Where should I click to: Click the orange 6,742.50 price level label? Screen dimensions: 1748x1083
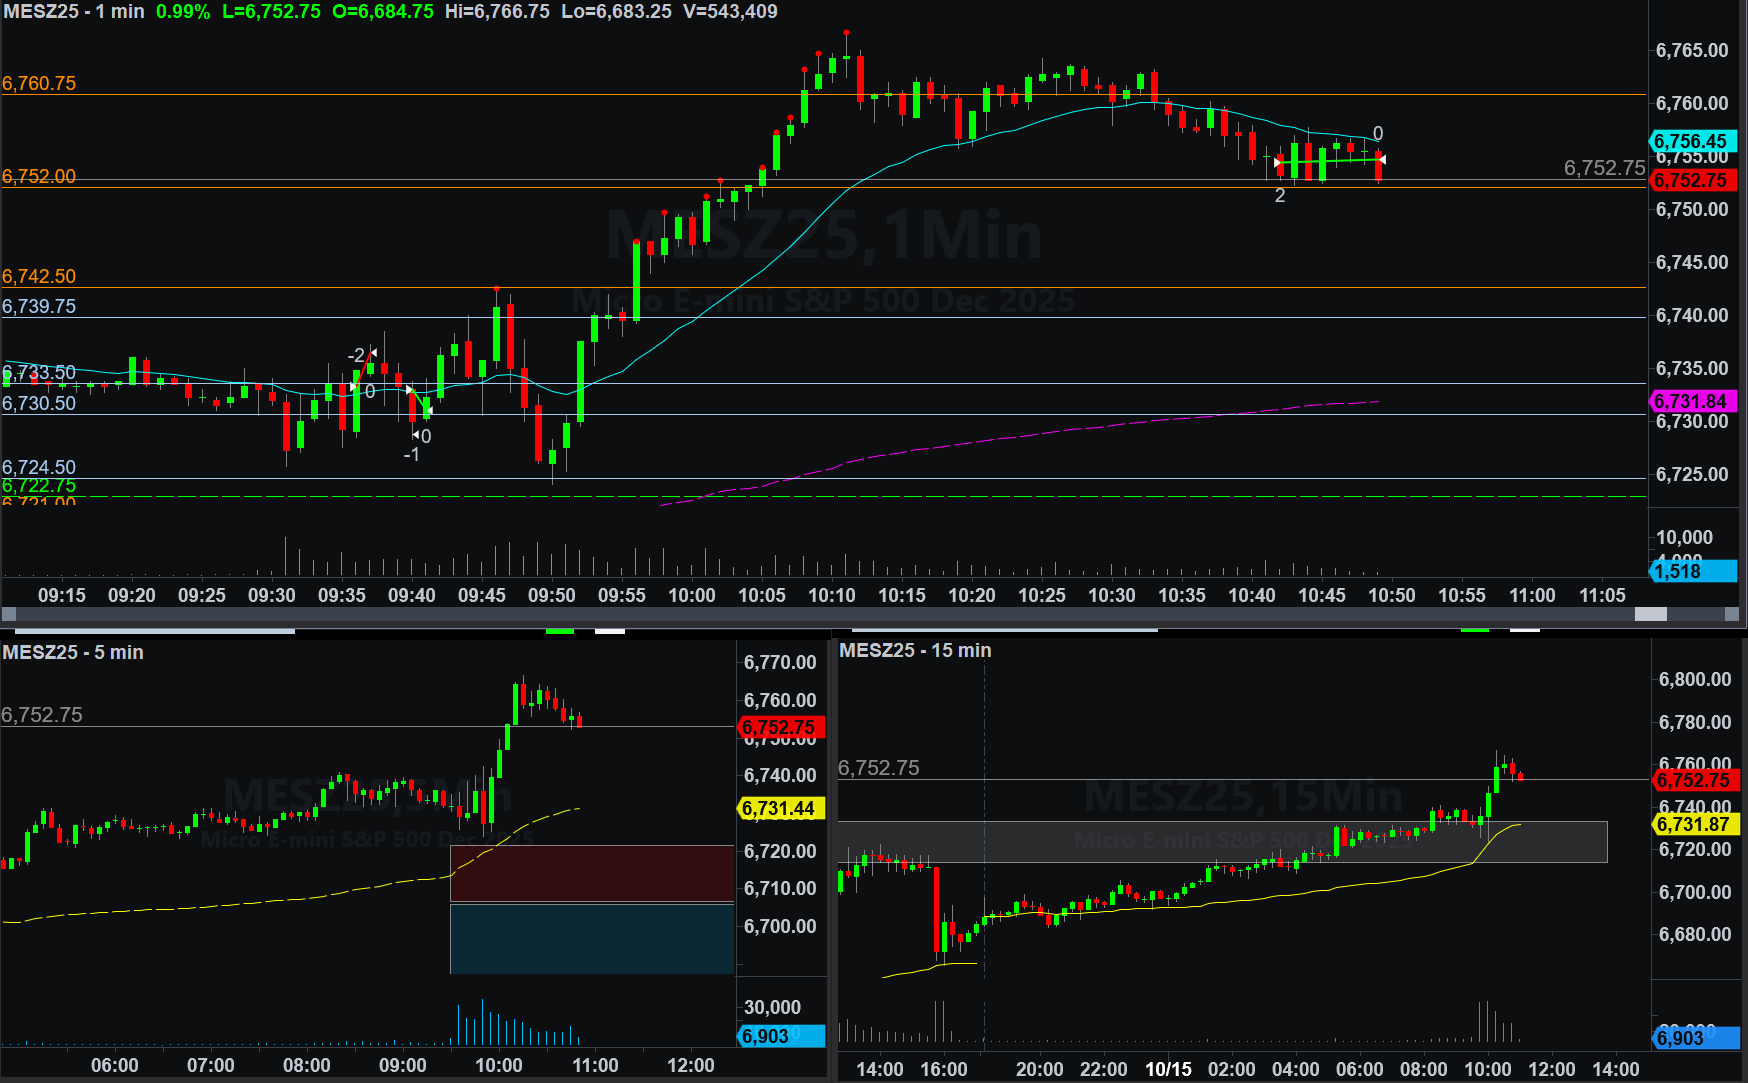click(x=39, y=276)
